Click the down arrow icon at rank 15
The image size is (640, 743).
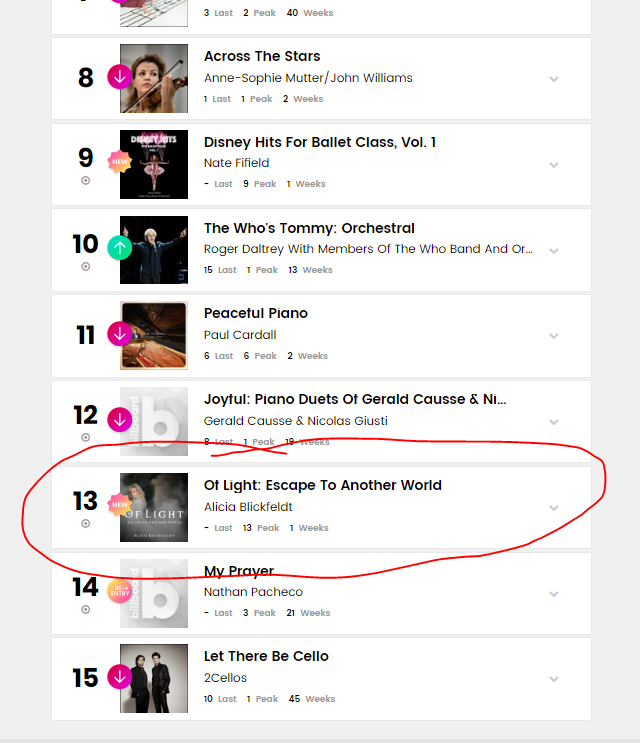(119, 677)
